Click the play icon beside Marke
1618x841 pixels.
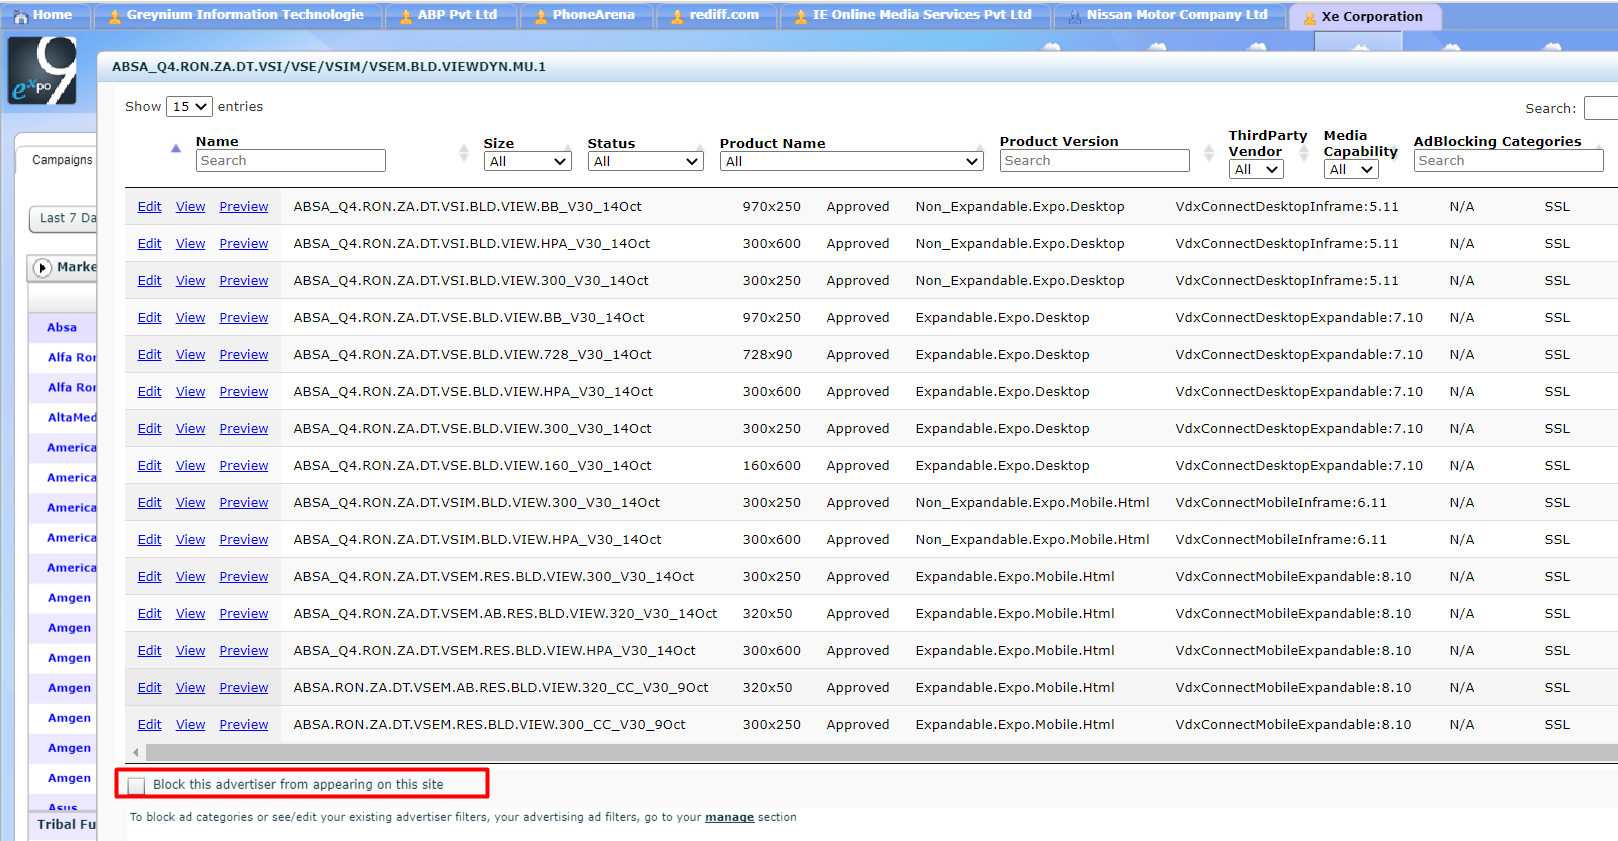[42, 267]
